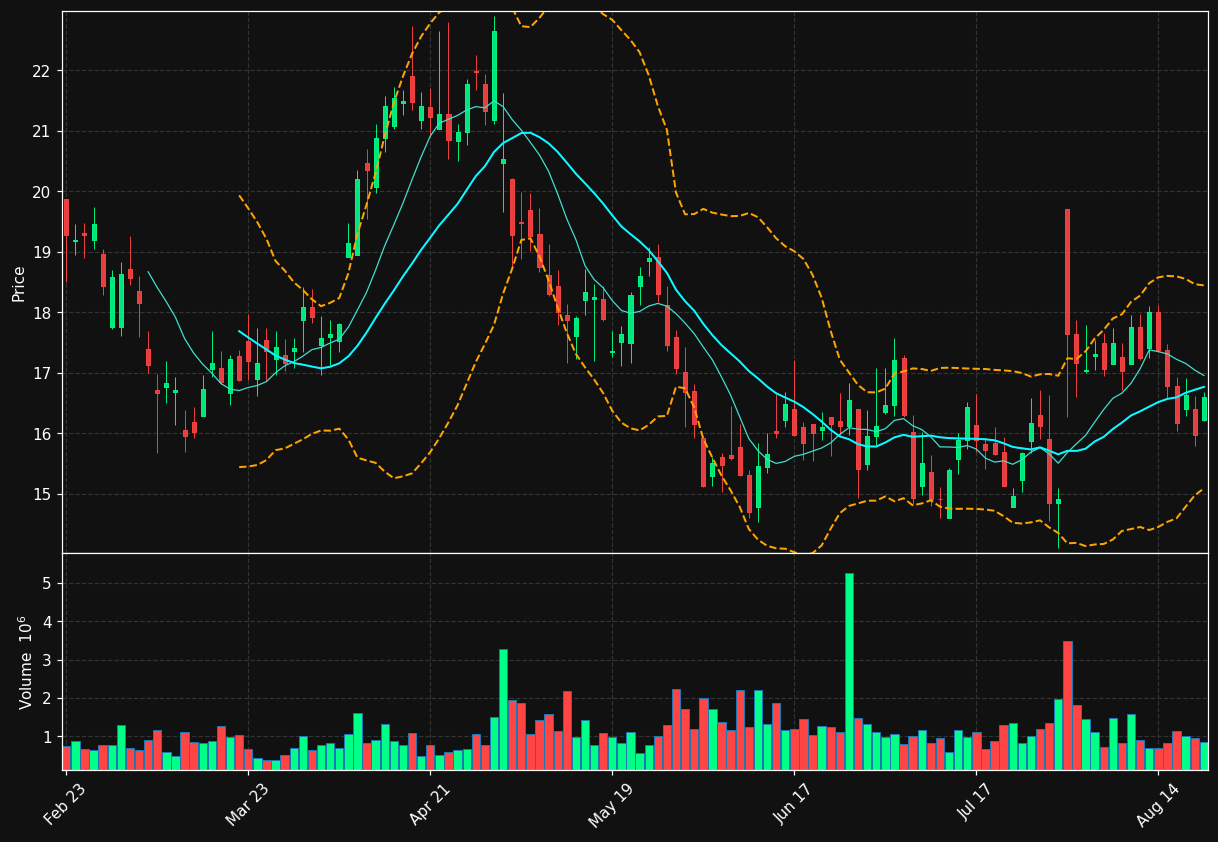Screen dimensions: 1218x842
Task: Select price tick label 21
Action: tap(41, 132)
